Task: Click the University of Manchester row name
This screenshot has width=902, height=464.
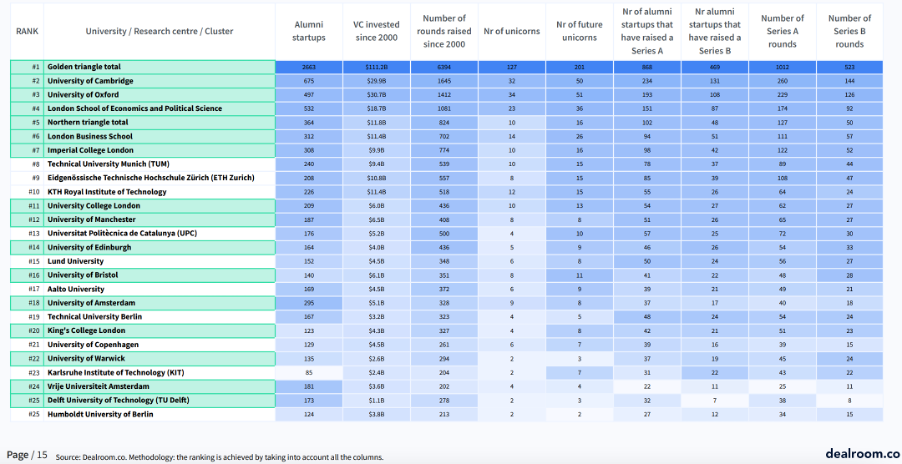Action: pyautogui.click(x=91, y=219)
